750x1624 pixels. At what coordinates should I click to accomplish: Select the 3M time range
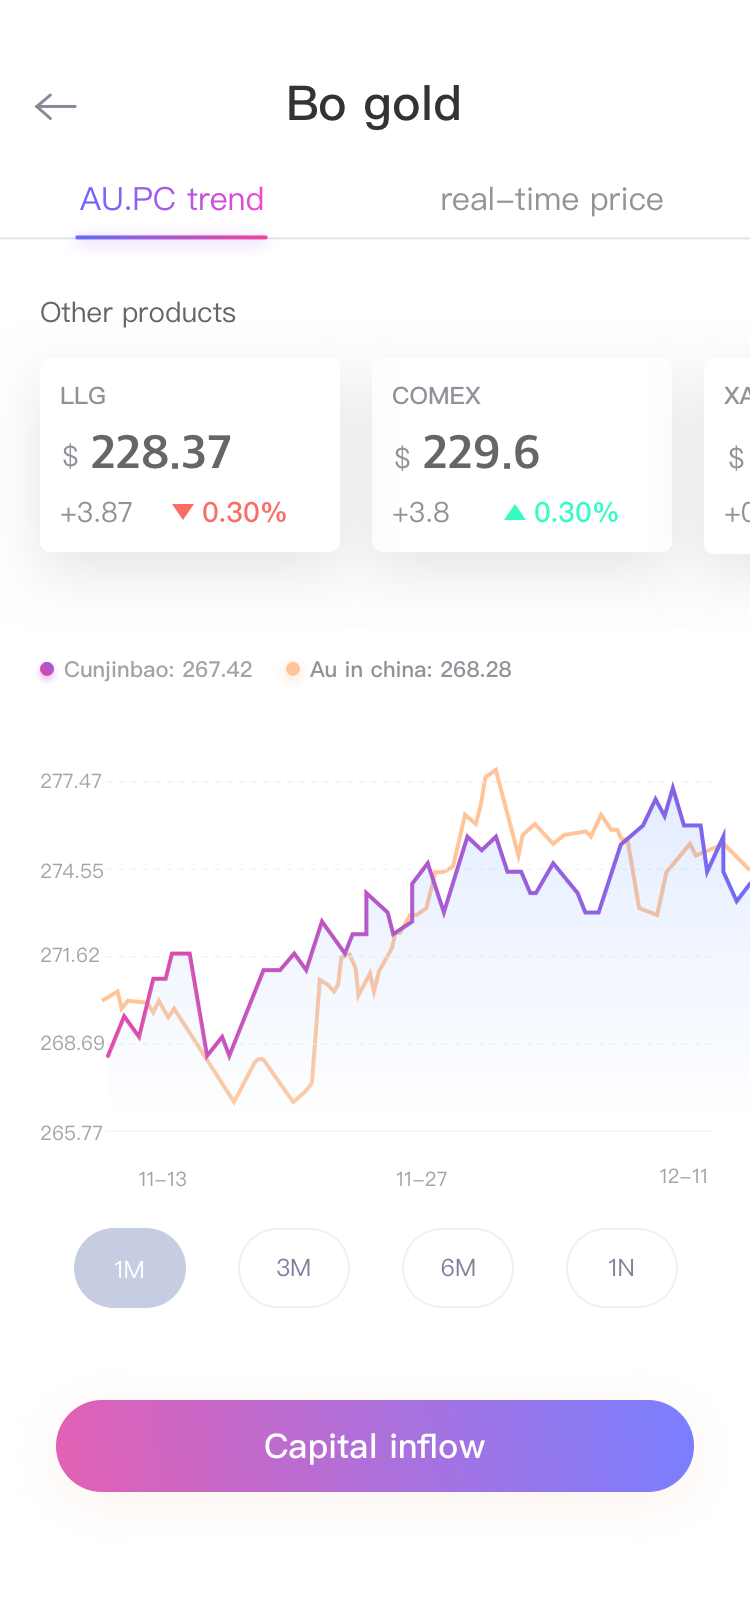point(294,1268)
